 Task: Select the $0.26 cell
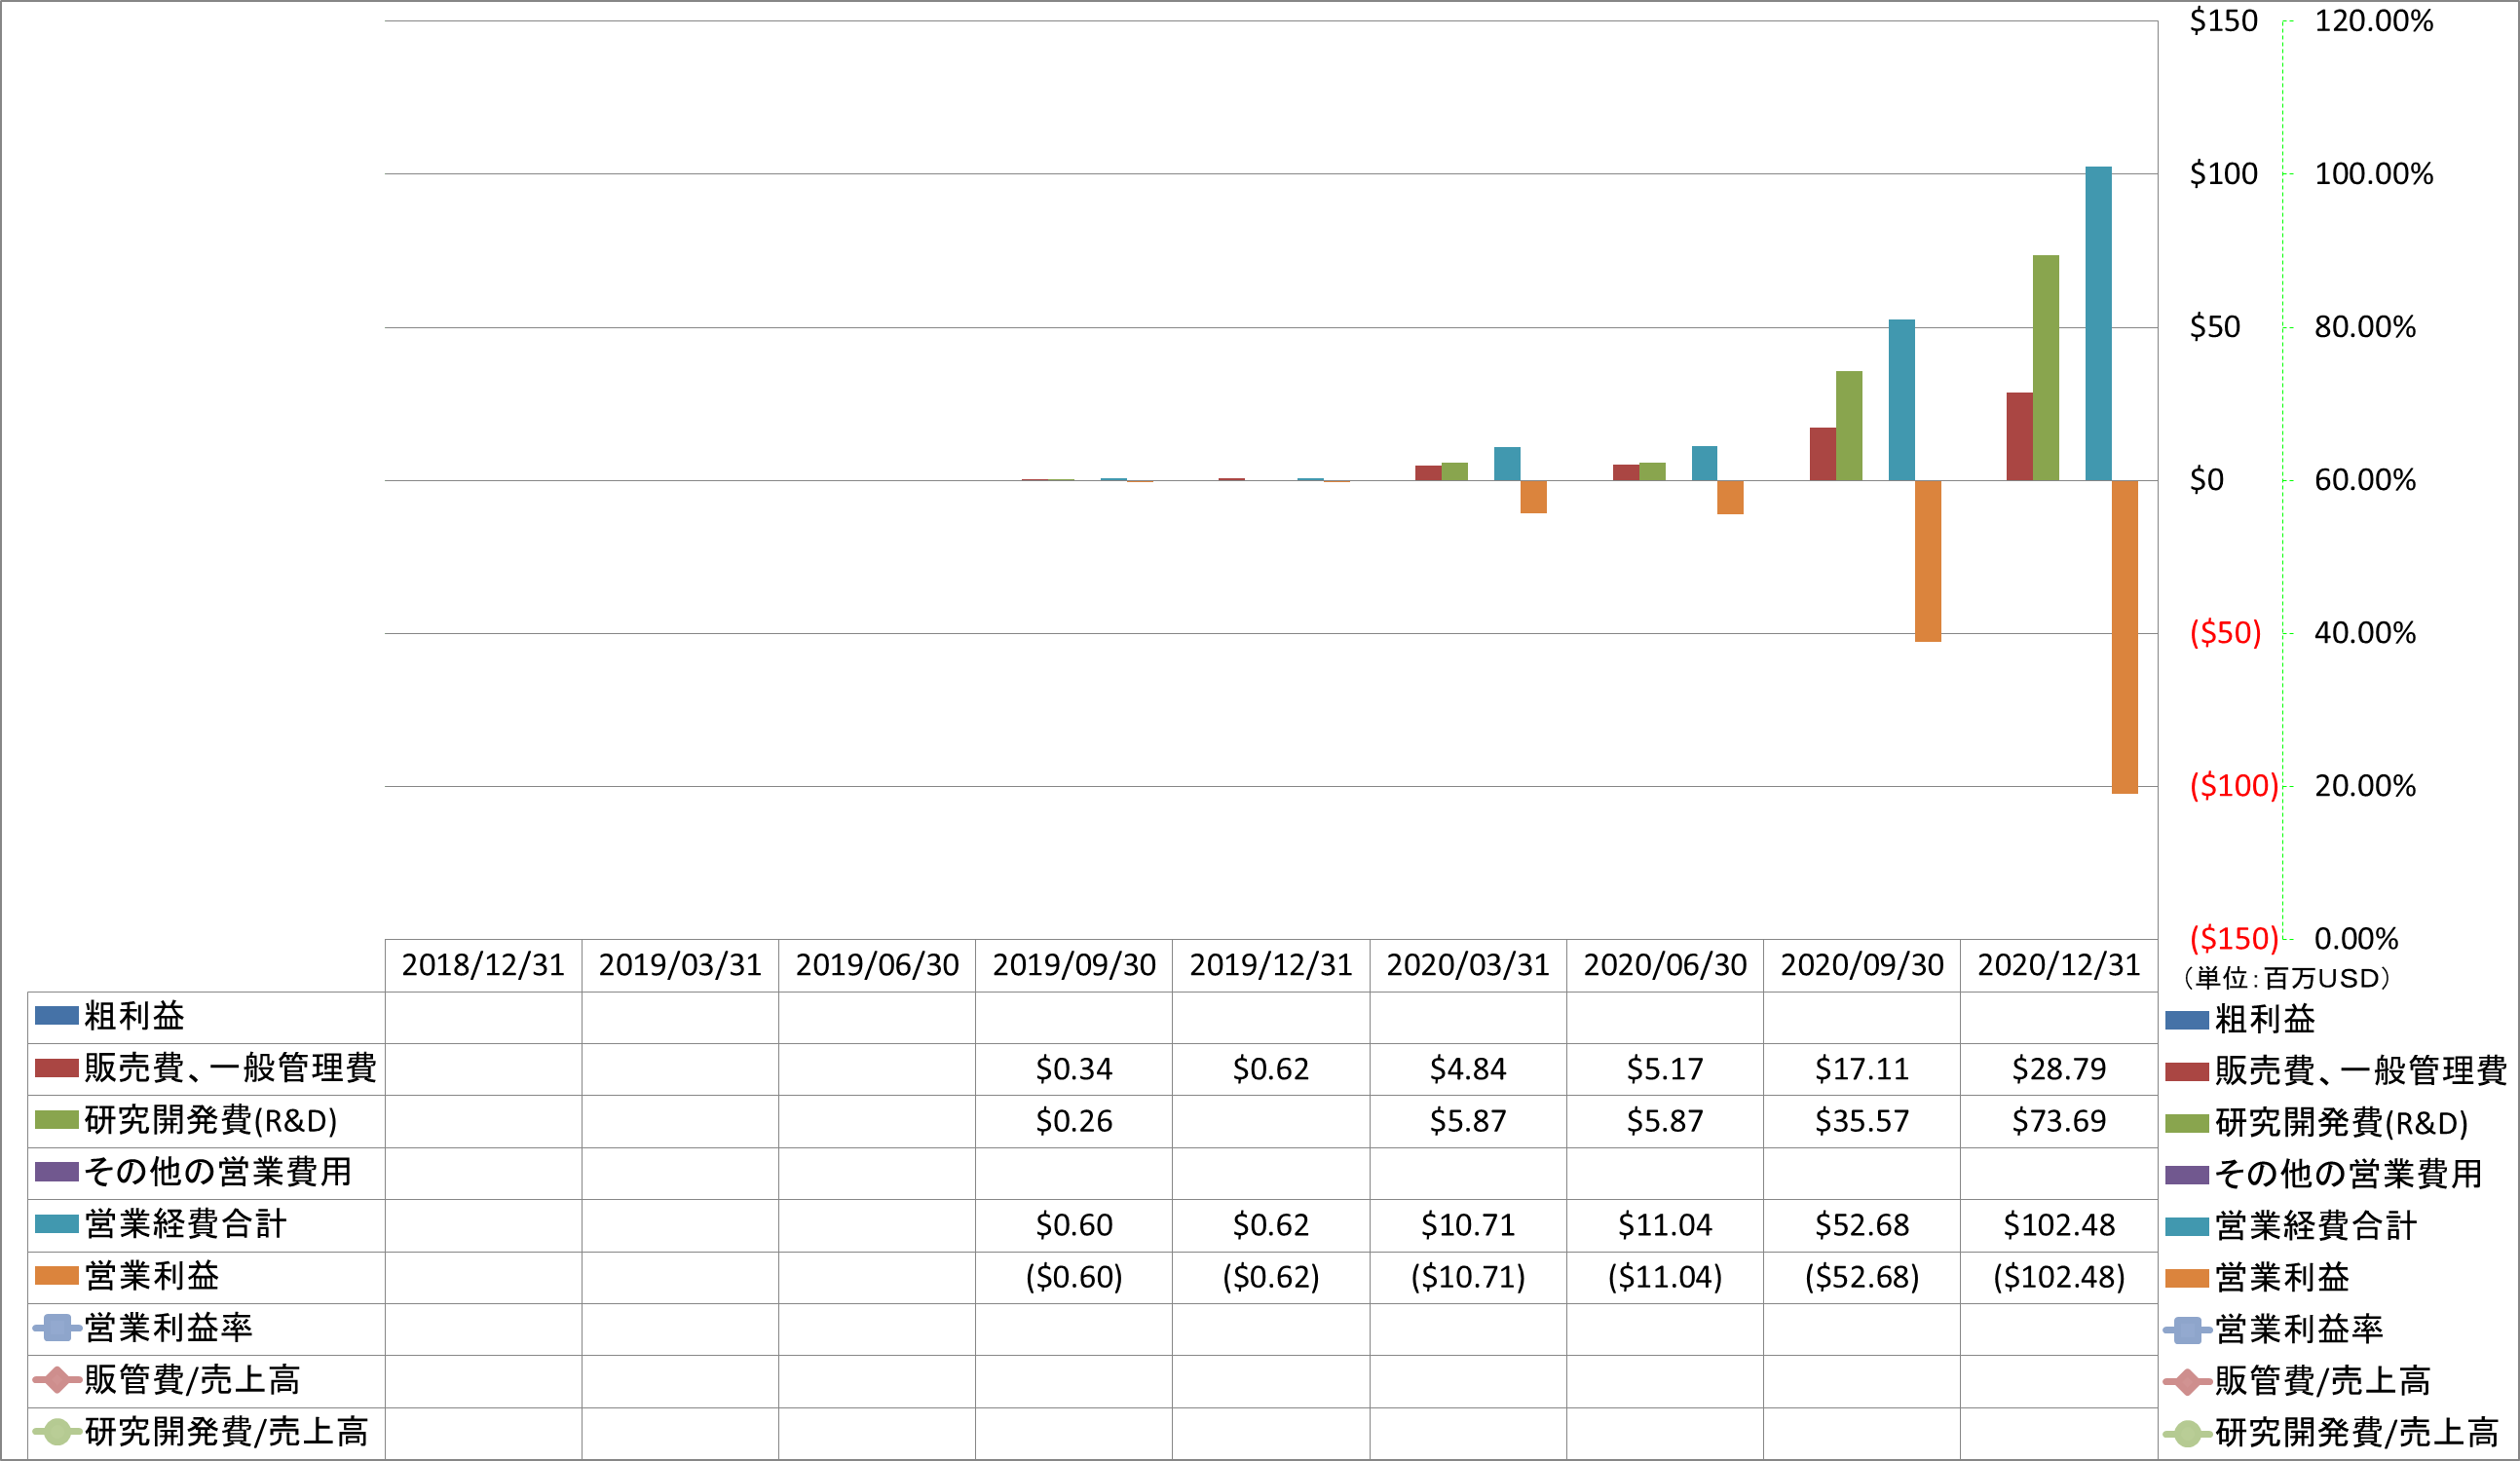(1074, 1121)
